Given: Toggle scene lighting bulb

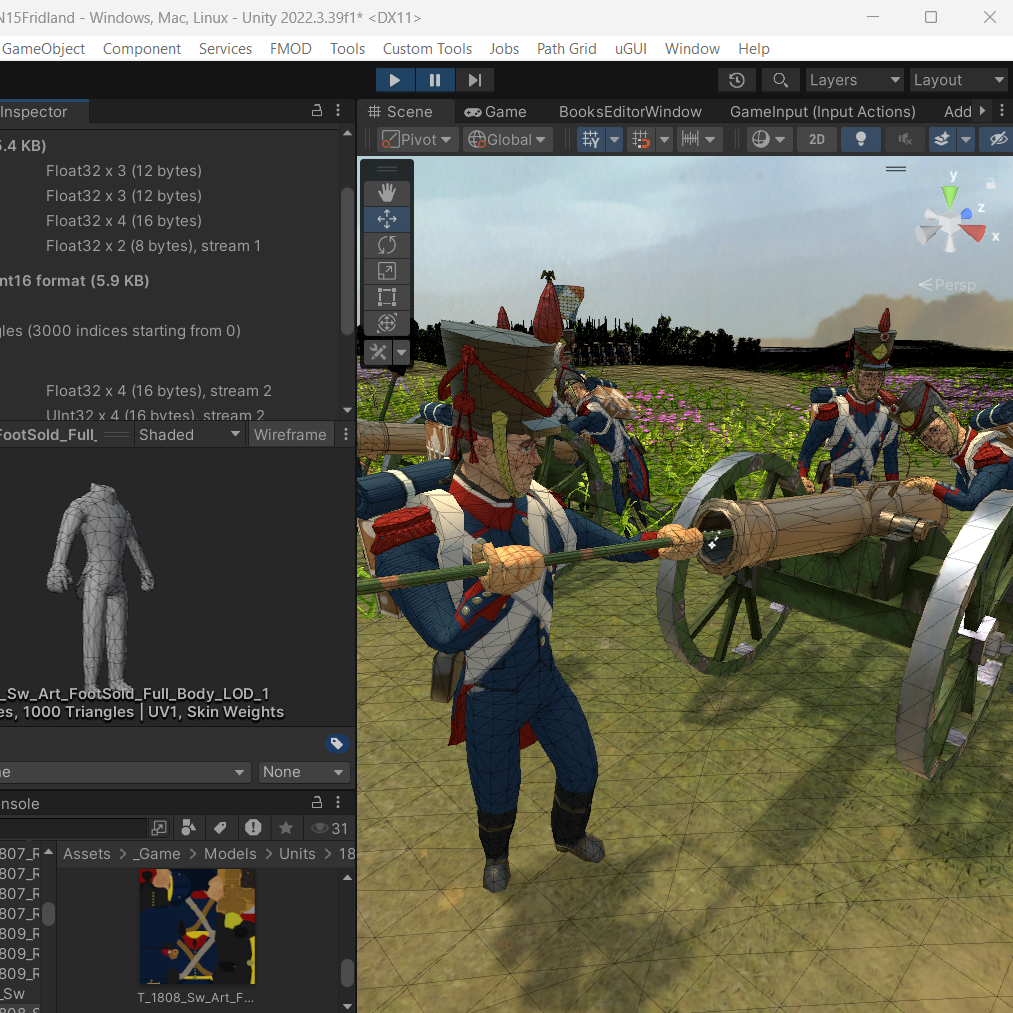Looking at the screenshot, I should click(x=861, y=140).
